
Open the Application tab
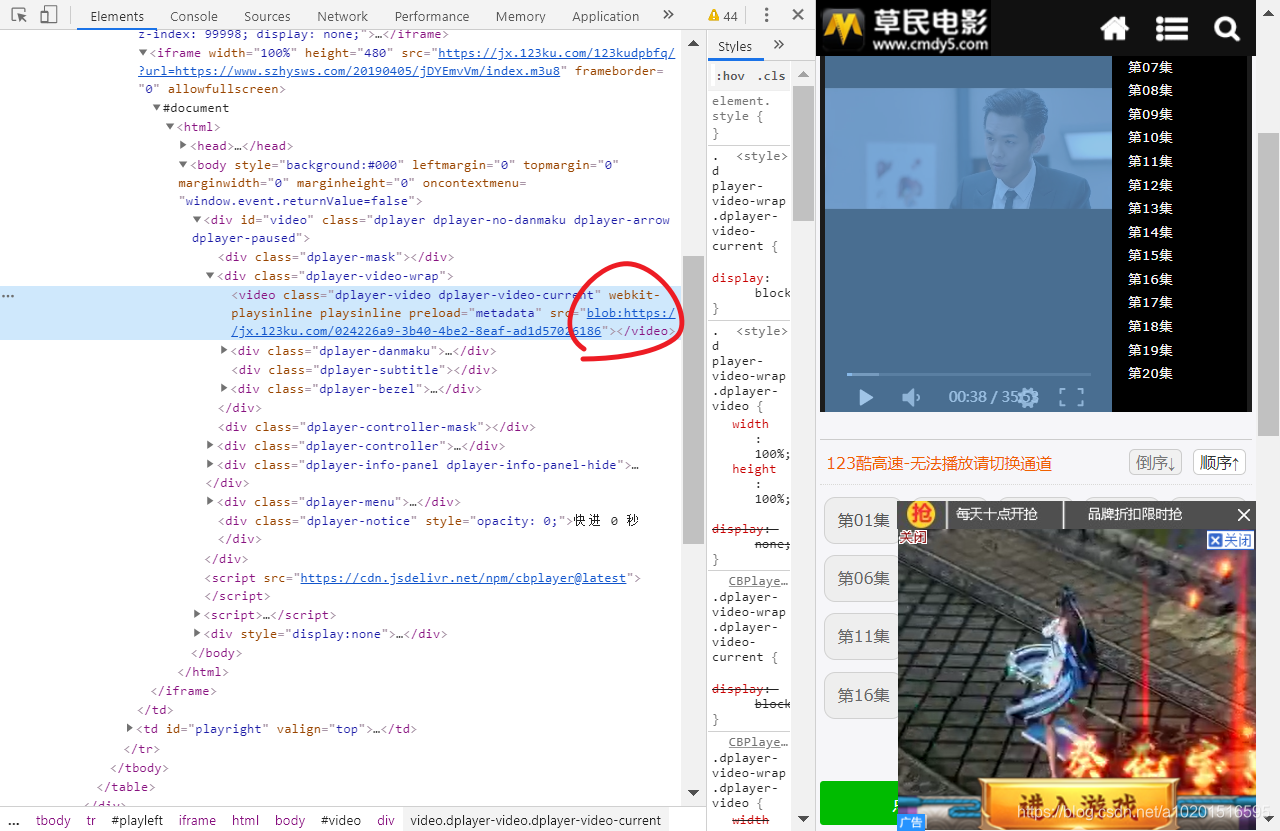coord(606,16)
